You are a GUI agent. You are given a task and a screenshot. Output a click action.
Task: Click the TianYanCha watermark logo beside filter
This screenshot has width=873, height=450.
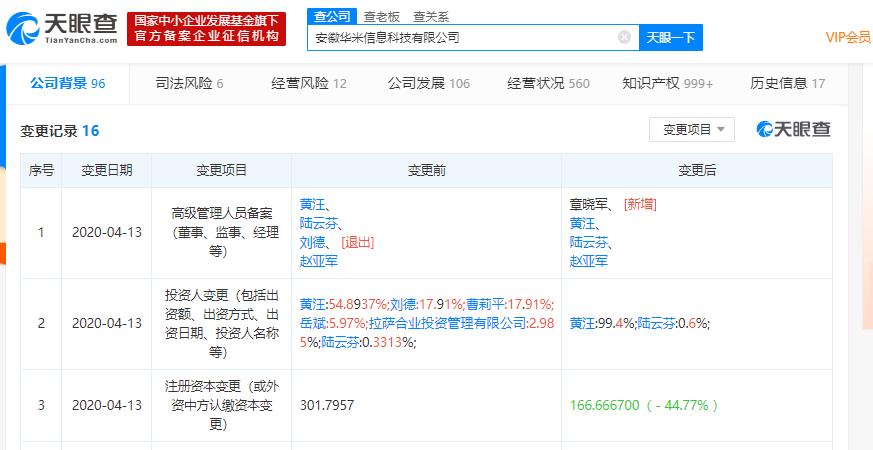(793, 129)
